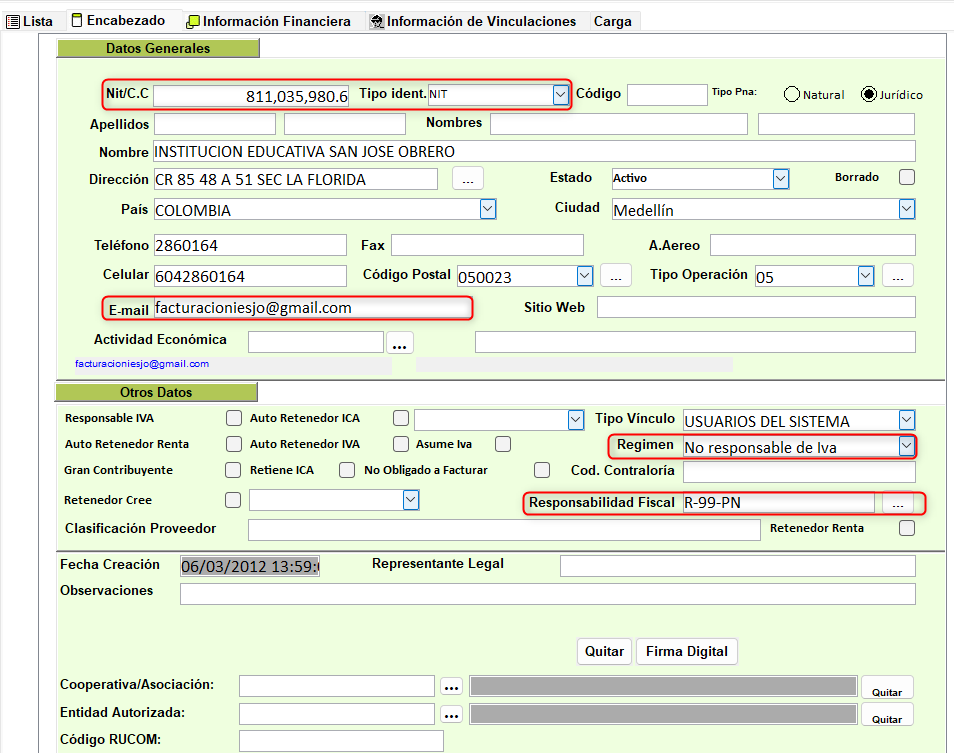
Task: Click ellipsis button beside Tipo Operación
Action: click(898, 275)
